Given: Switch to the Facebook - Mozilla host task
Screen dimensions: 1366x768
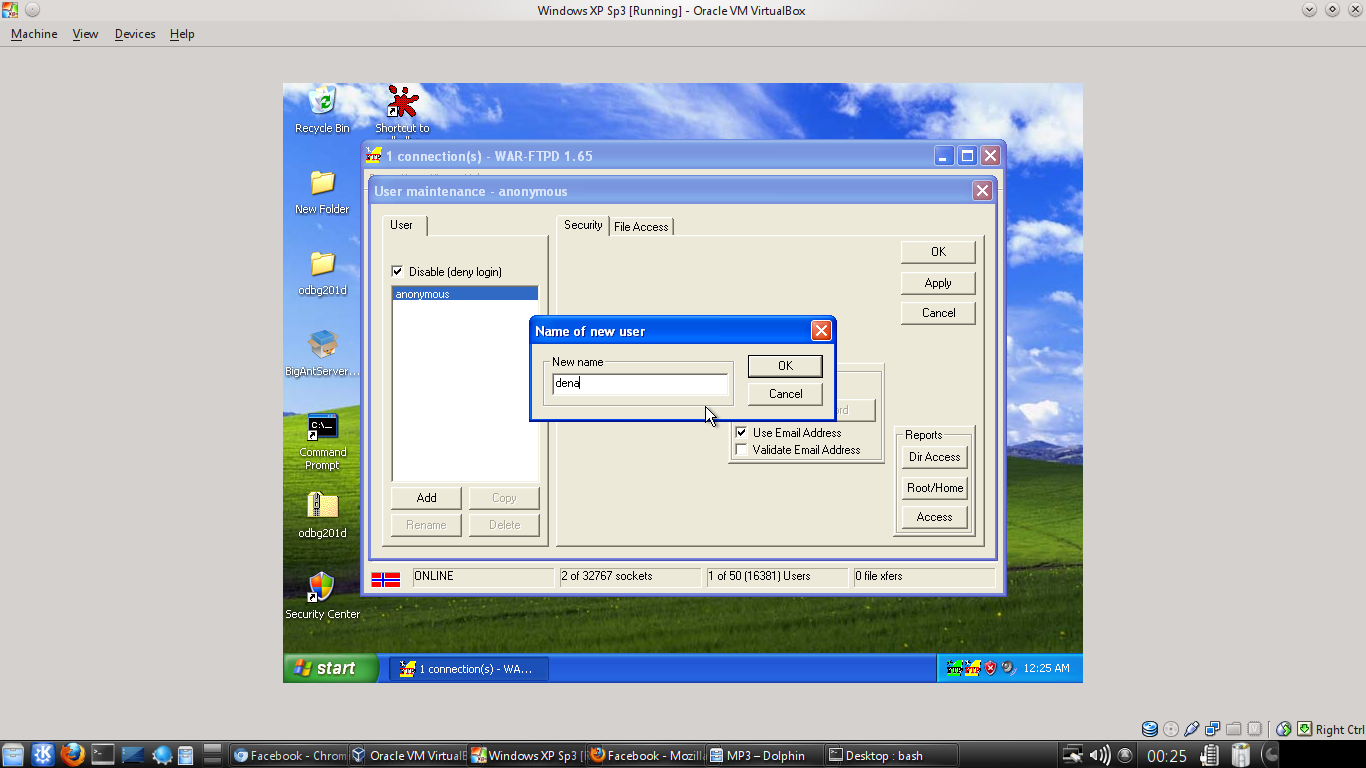Looking at the screenshot, I should [x=646, y=755].
